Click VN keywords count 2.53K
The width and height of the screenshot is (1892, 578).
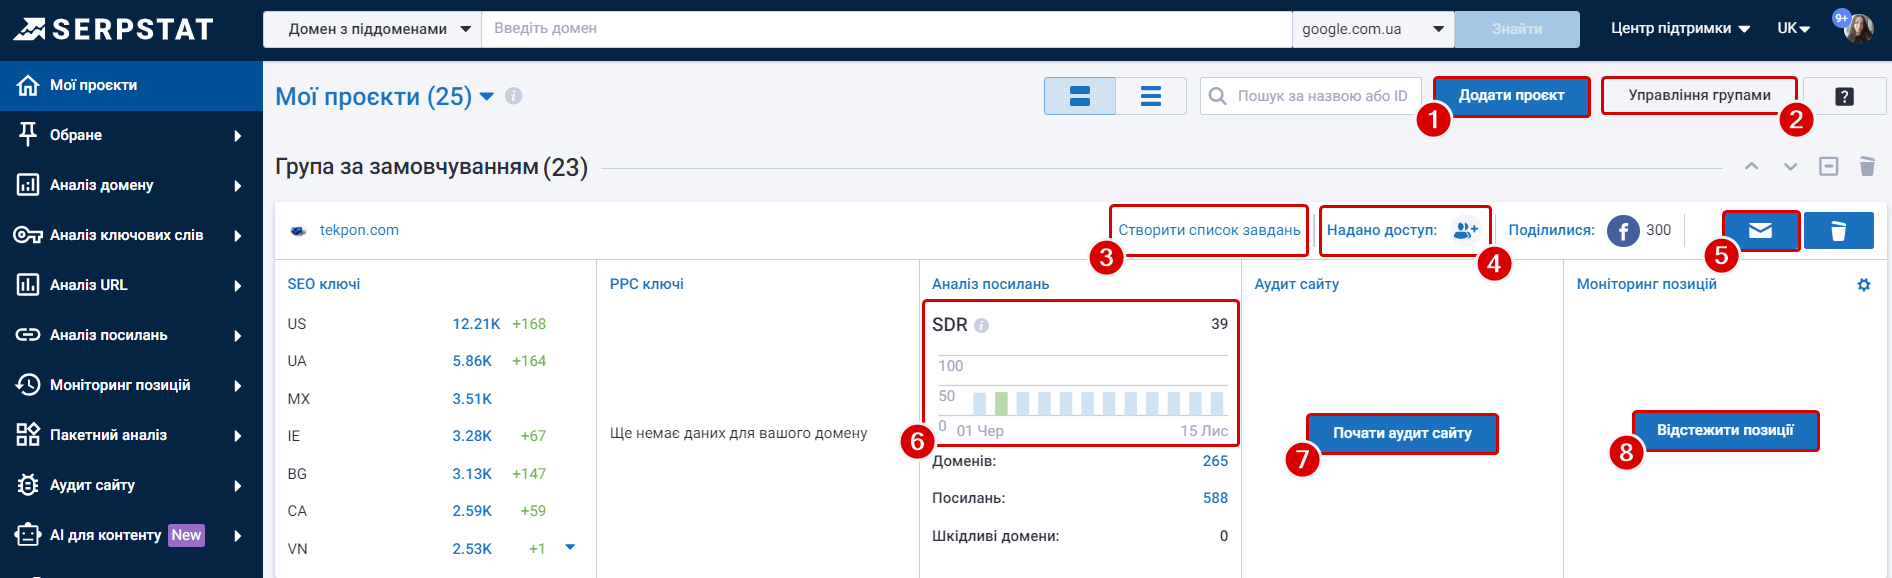point(472,549)
